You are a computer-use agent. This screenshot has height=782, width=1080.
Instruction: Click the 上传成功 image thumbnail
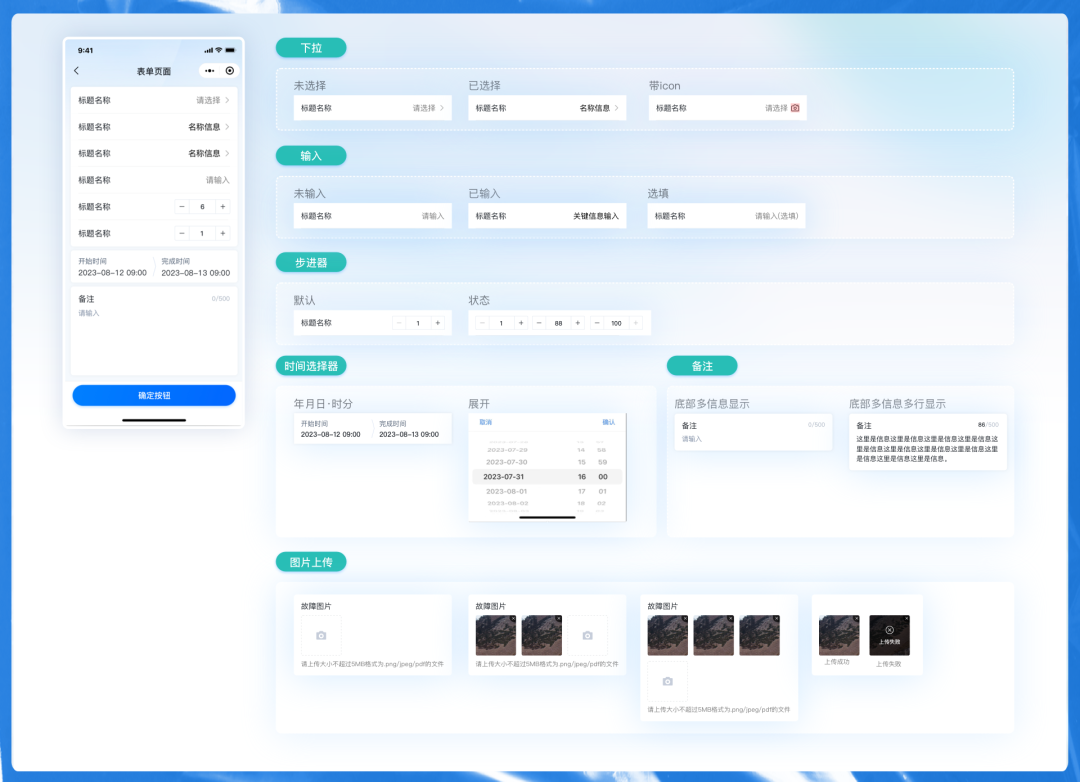click(839, 635)
